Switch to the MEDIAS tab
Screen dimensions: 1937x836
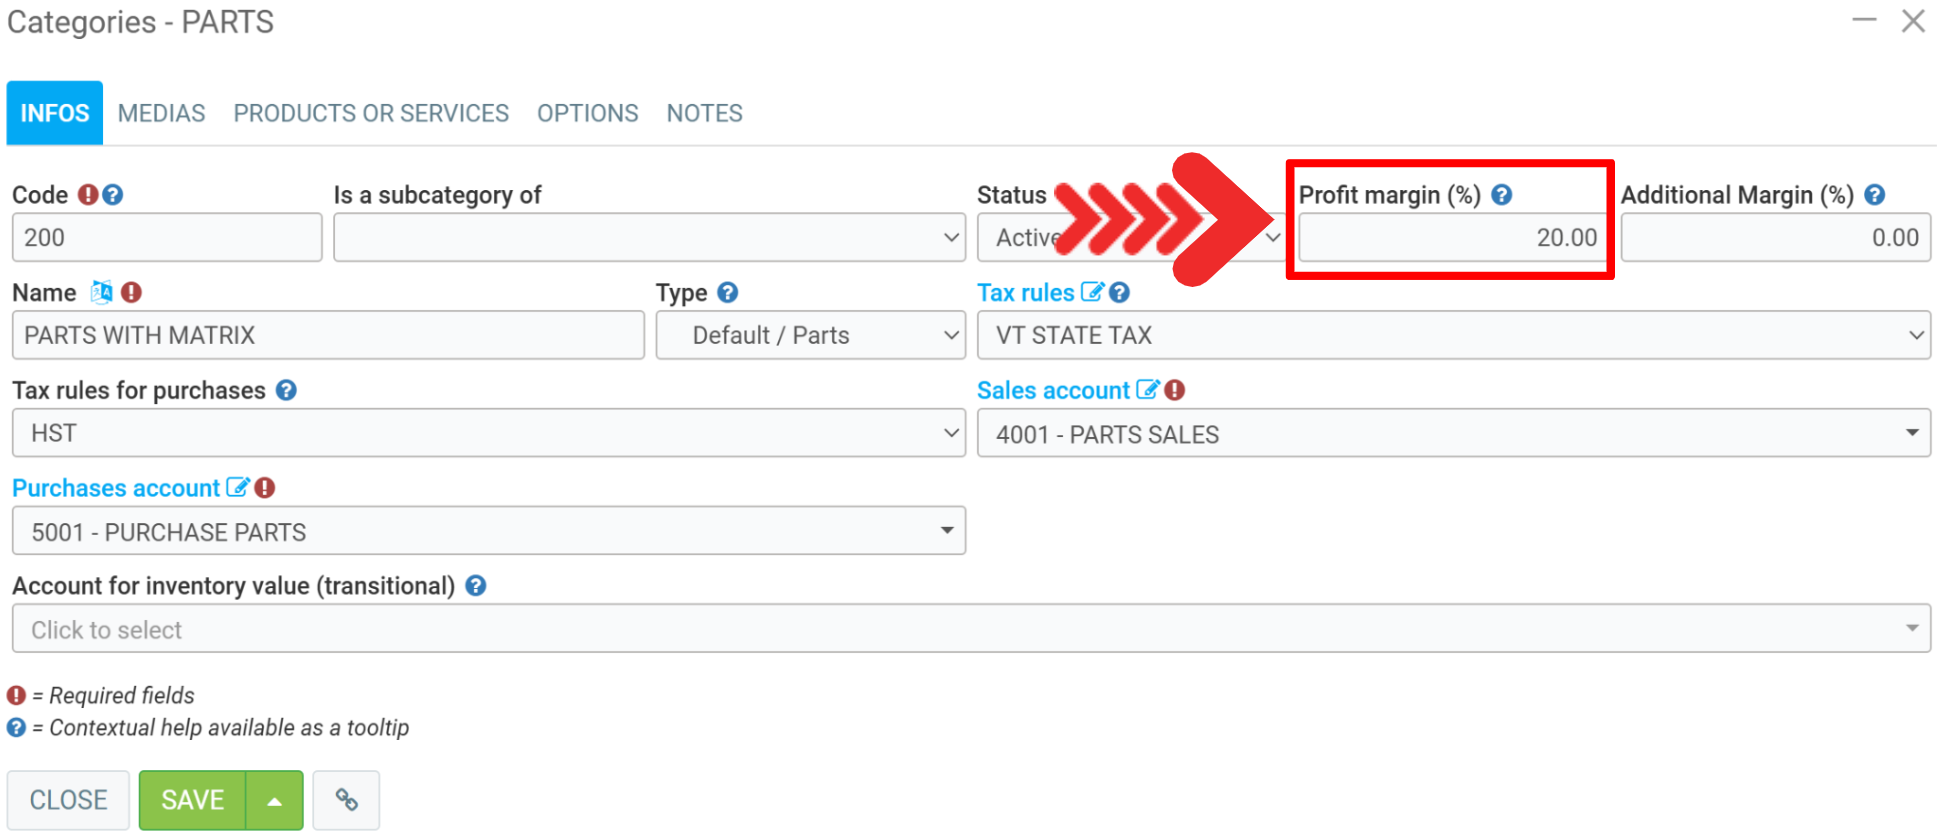coord(161,113)
